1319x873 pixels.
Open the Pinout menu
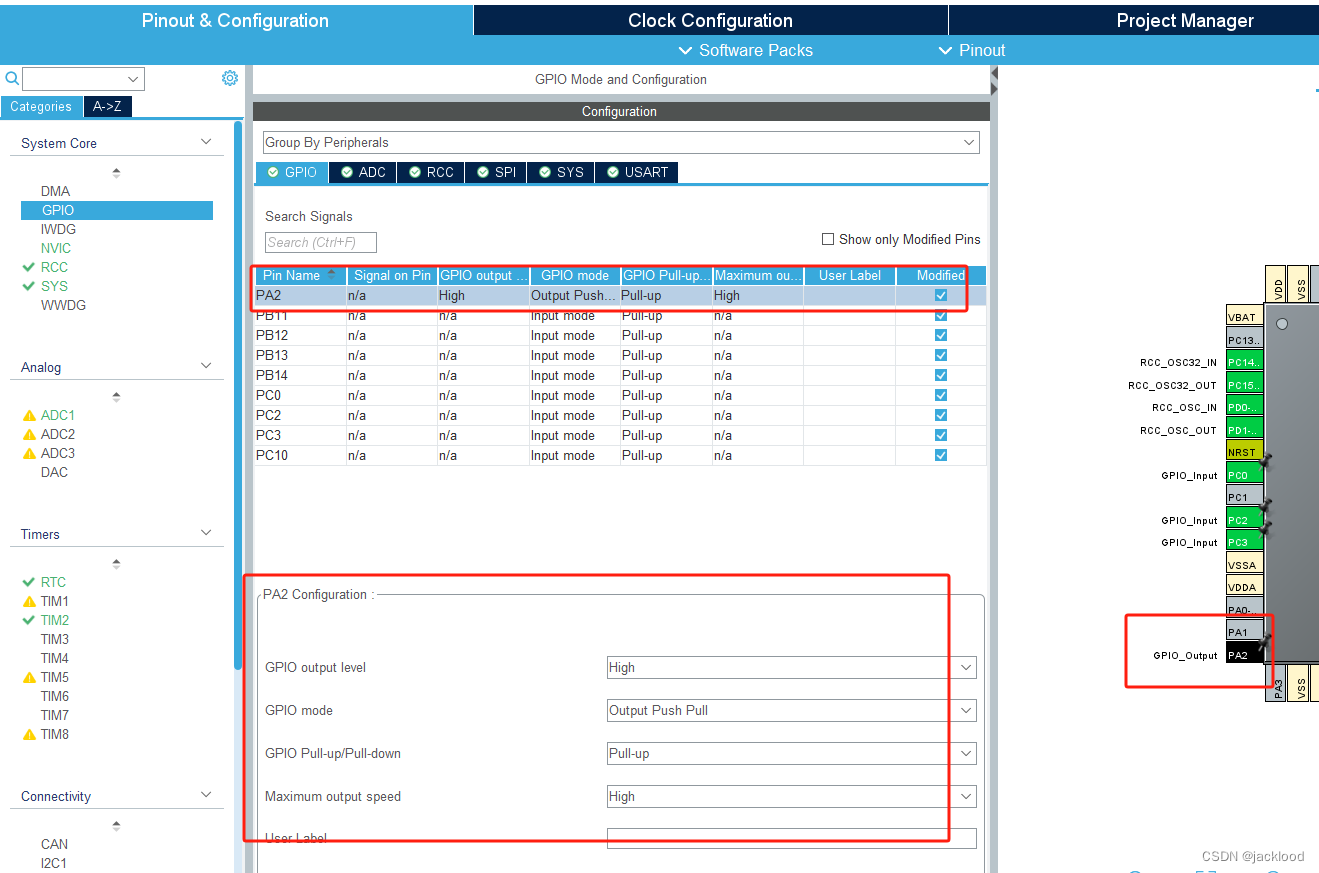tap(971, 50)
